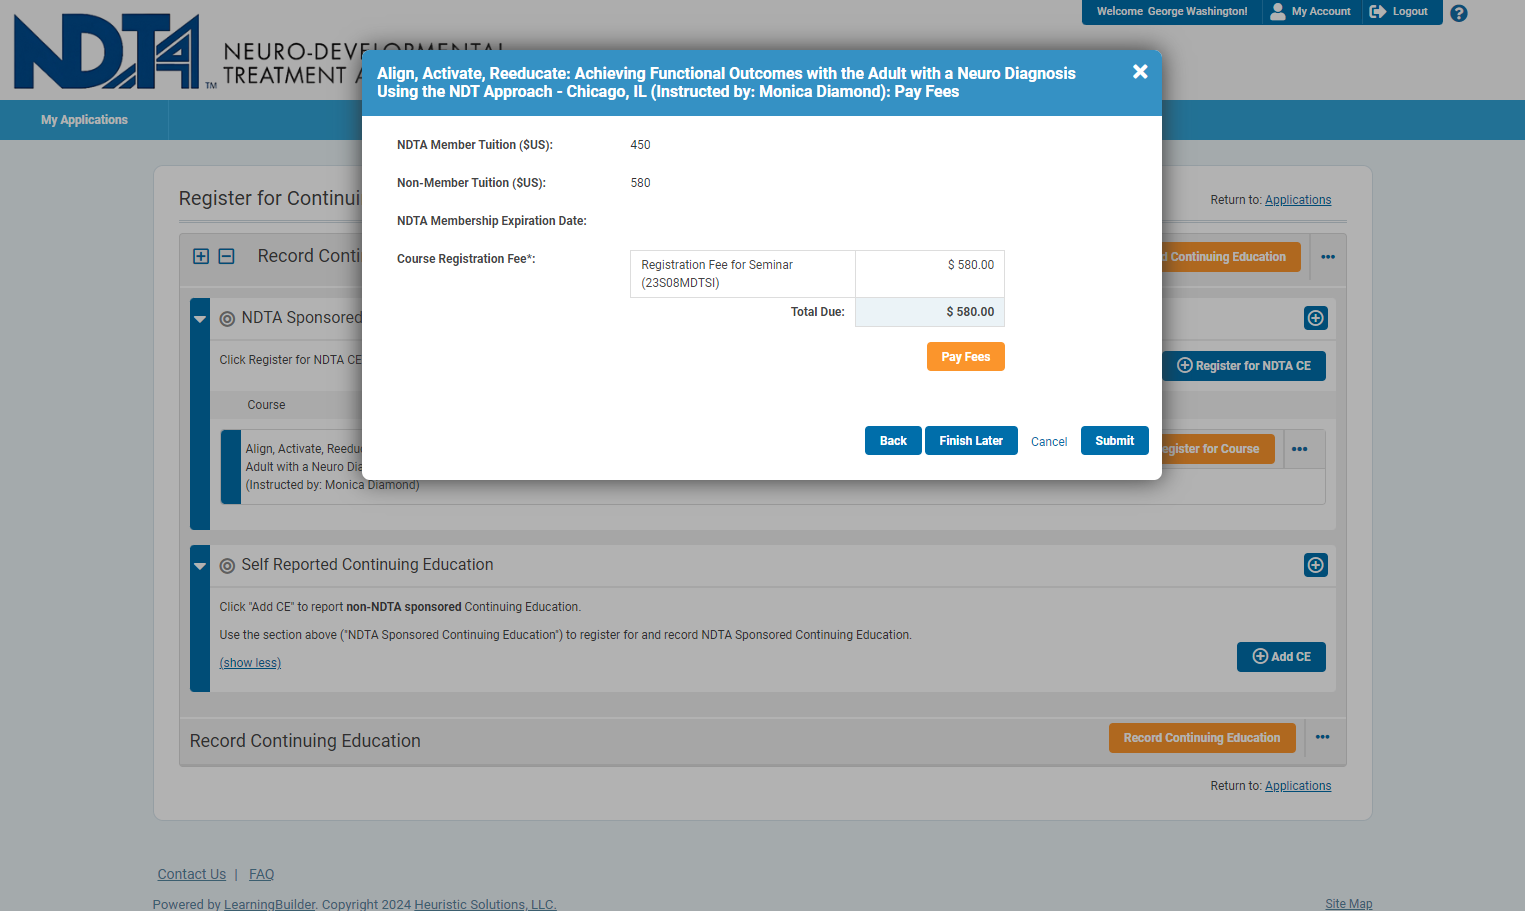Open ellipsis menu beside Register for Course
The height and width of the screenshot is (911, 1525).
coord(1300,449)
